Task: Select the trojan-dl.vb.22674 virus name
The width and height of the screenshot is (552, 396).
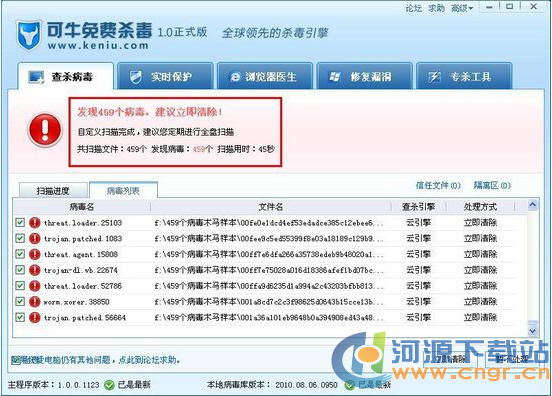Action: 81,270
